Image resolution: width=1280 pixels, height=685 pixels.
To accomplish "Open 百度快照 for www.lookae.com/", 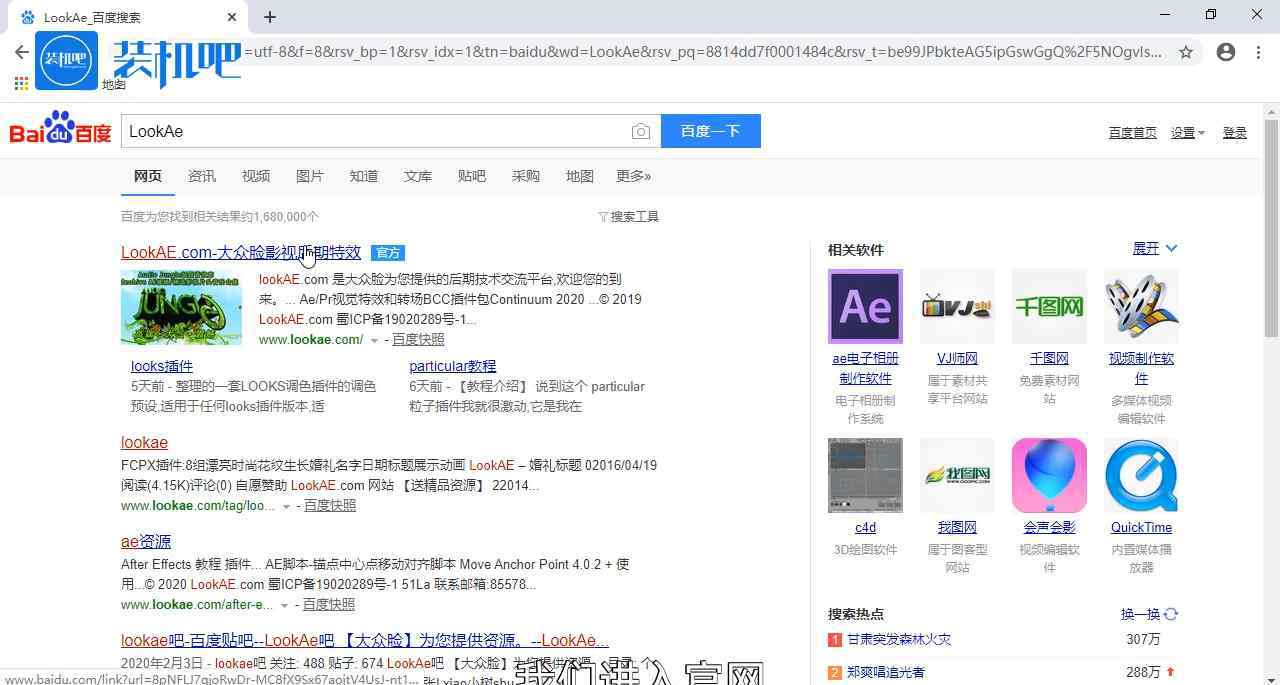I will [418, 340].
